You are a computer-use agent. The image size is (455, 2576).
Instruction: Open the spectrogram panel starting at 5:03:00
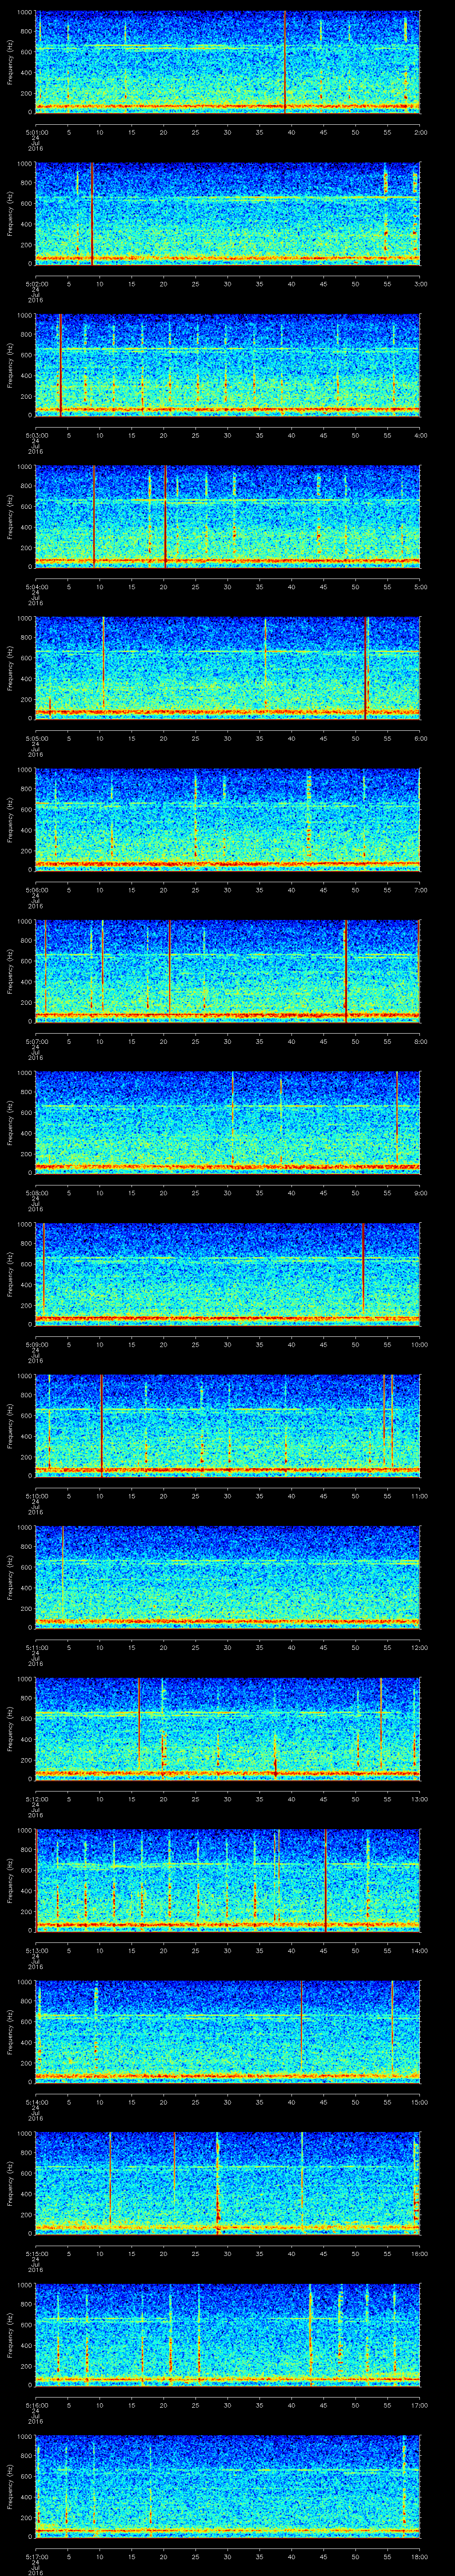pyautogui.click(x=228, y=365)
